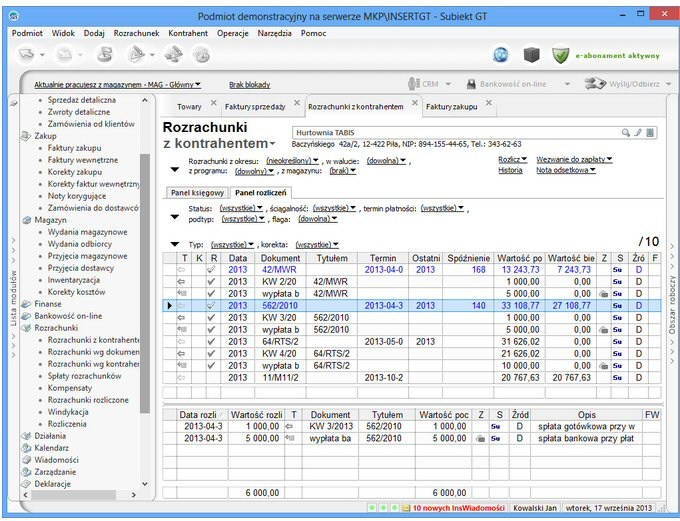Image resolution: width=680 pixels, height=521 pixels.
Task: Click the globe icon in the toolbar
Action: pyautogui.click(x=501, y=54)
